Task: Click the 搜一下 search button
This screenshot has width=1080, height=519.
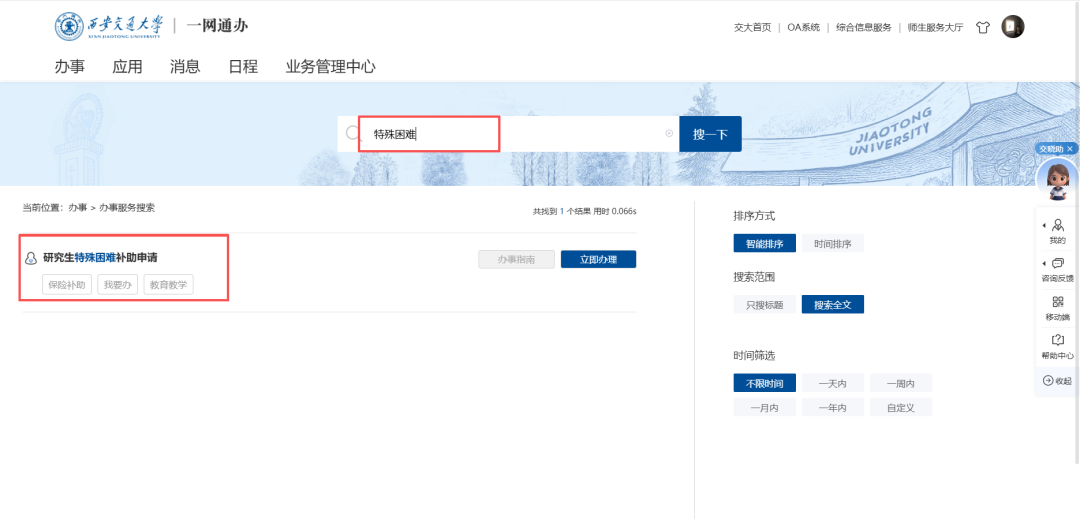Action: click(x=710, y=134)
